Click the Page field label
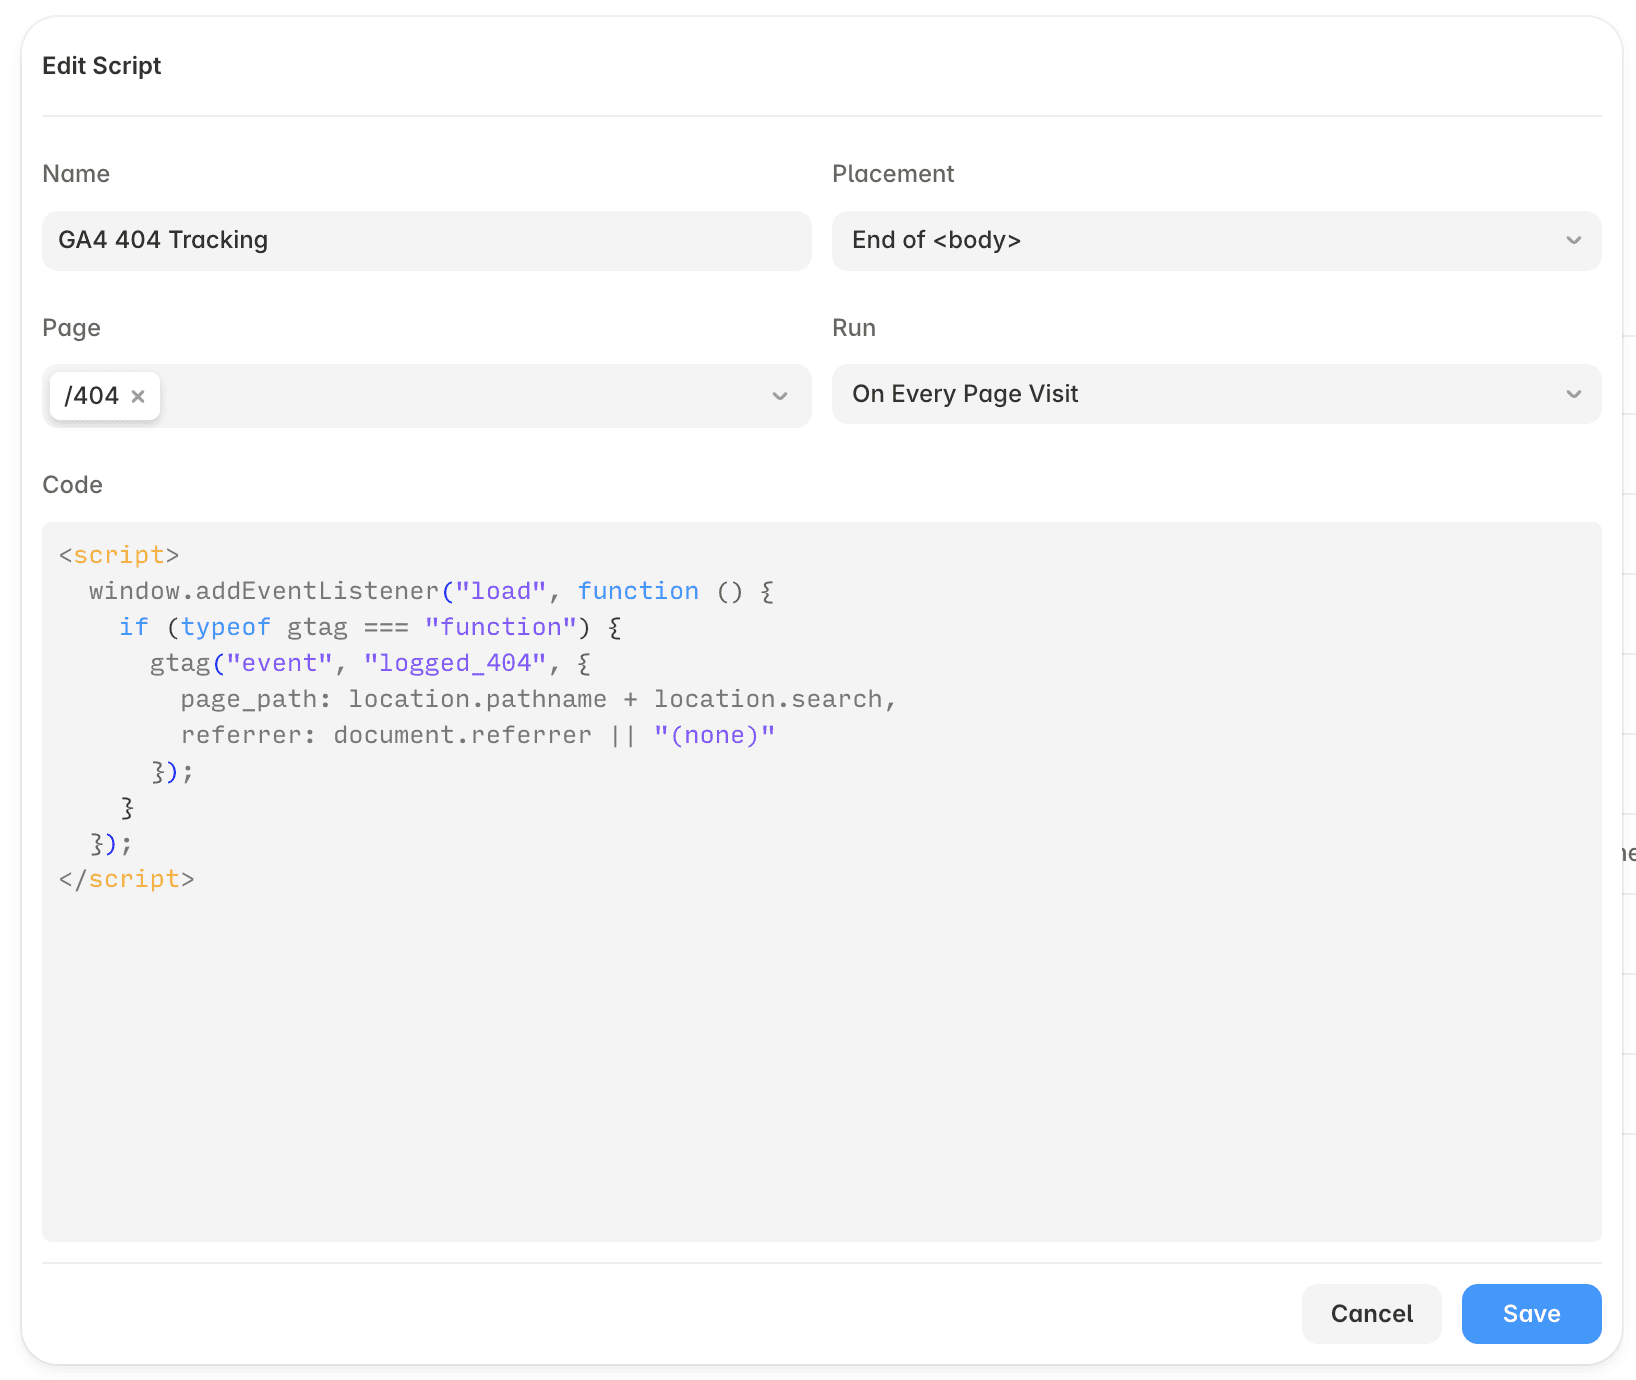This screenshot has width=1636, height=1380. coord(71,328)
